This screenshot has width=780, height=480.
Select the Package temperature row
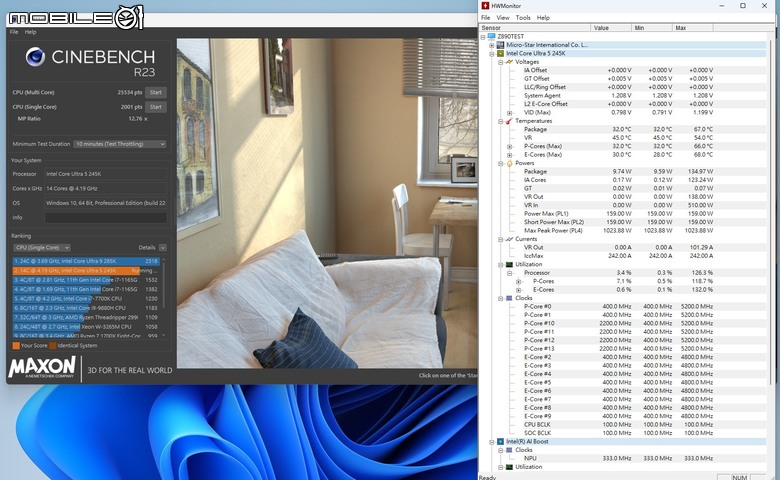(x=618, y=129)
